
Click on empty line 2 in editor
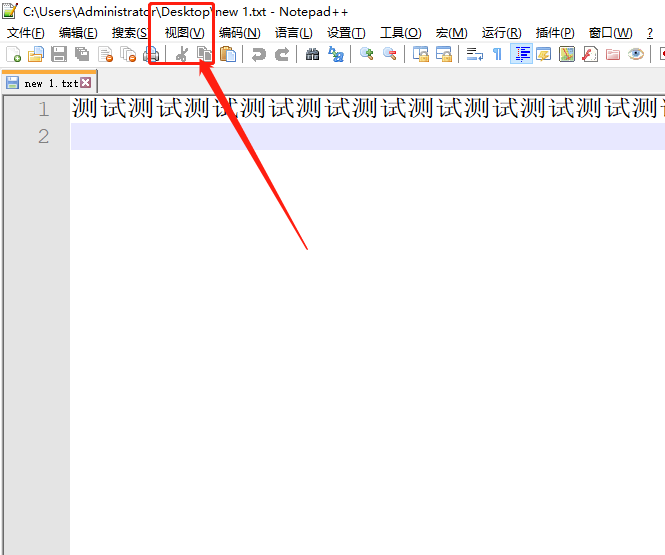[360, 136]
